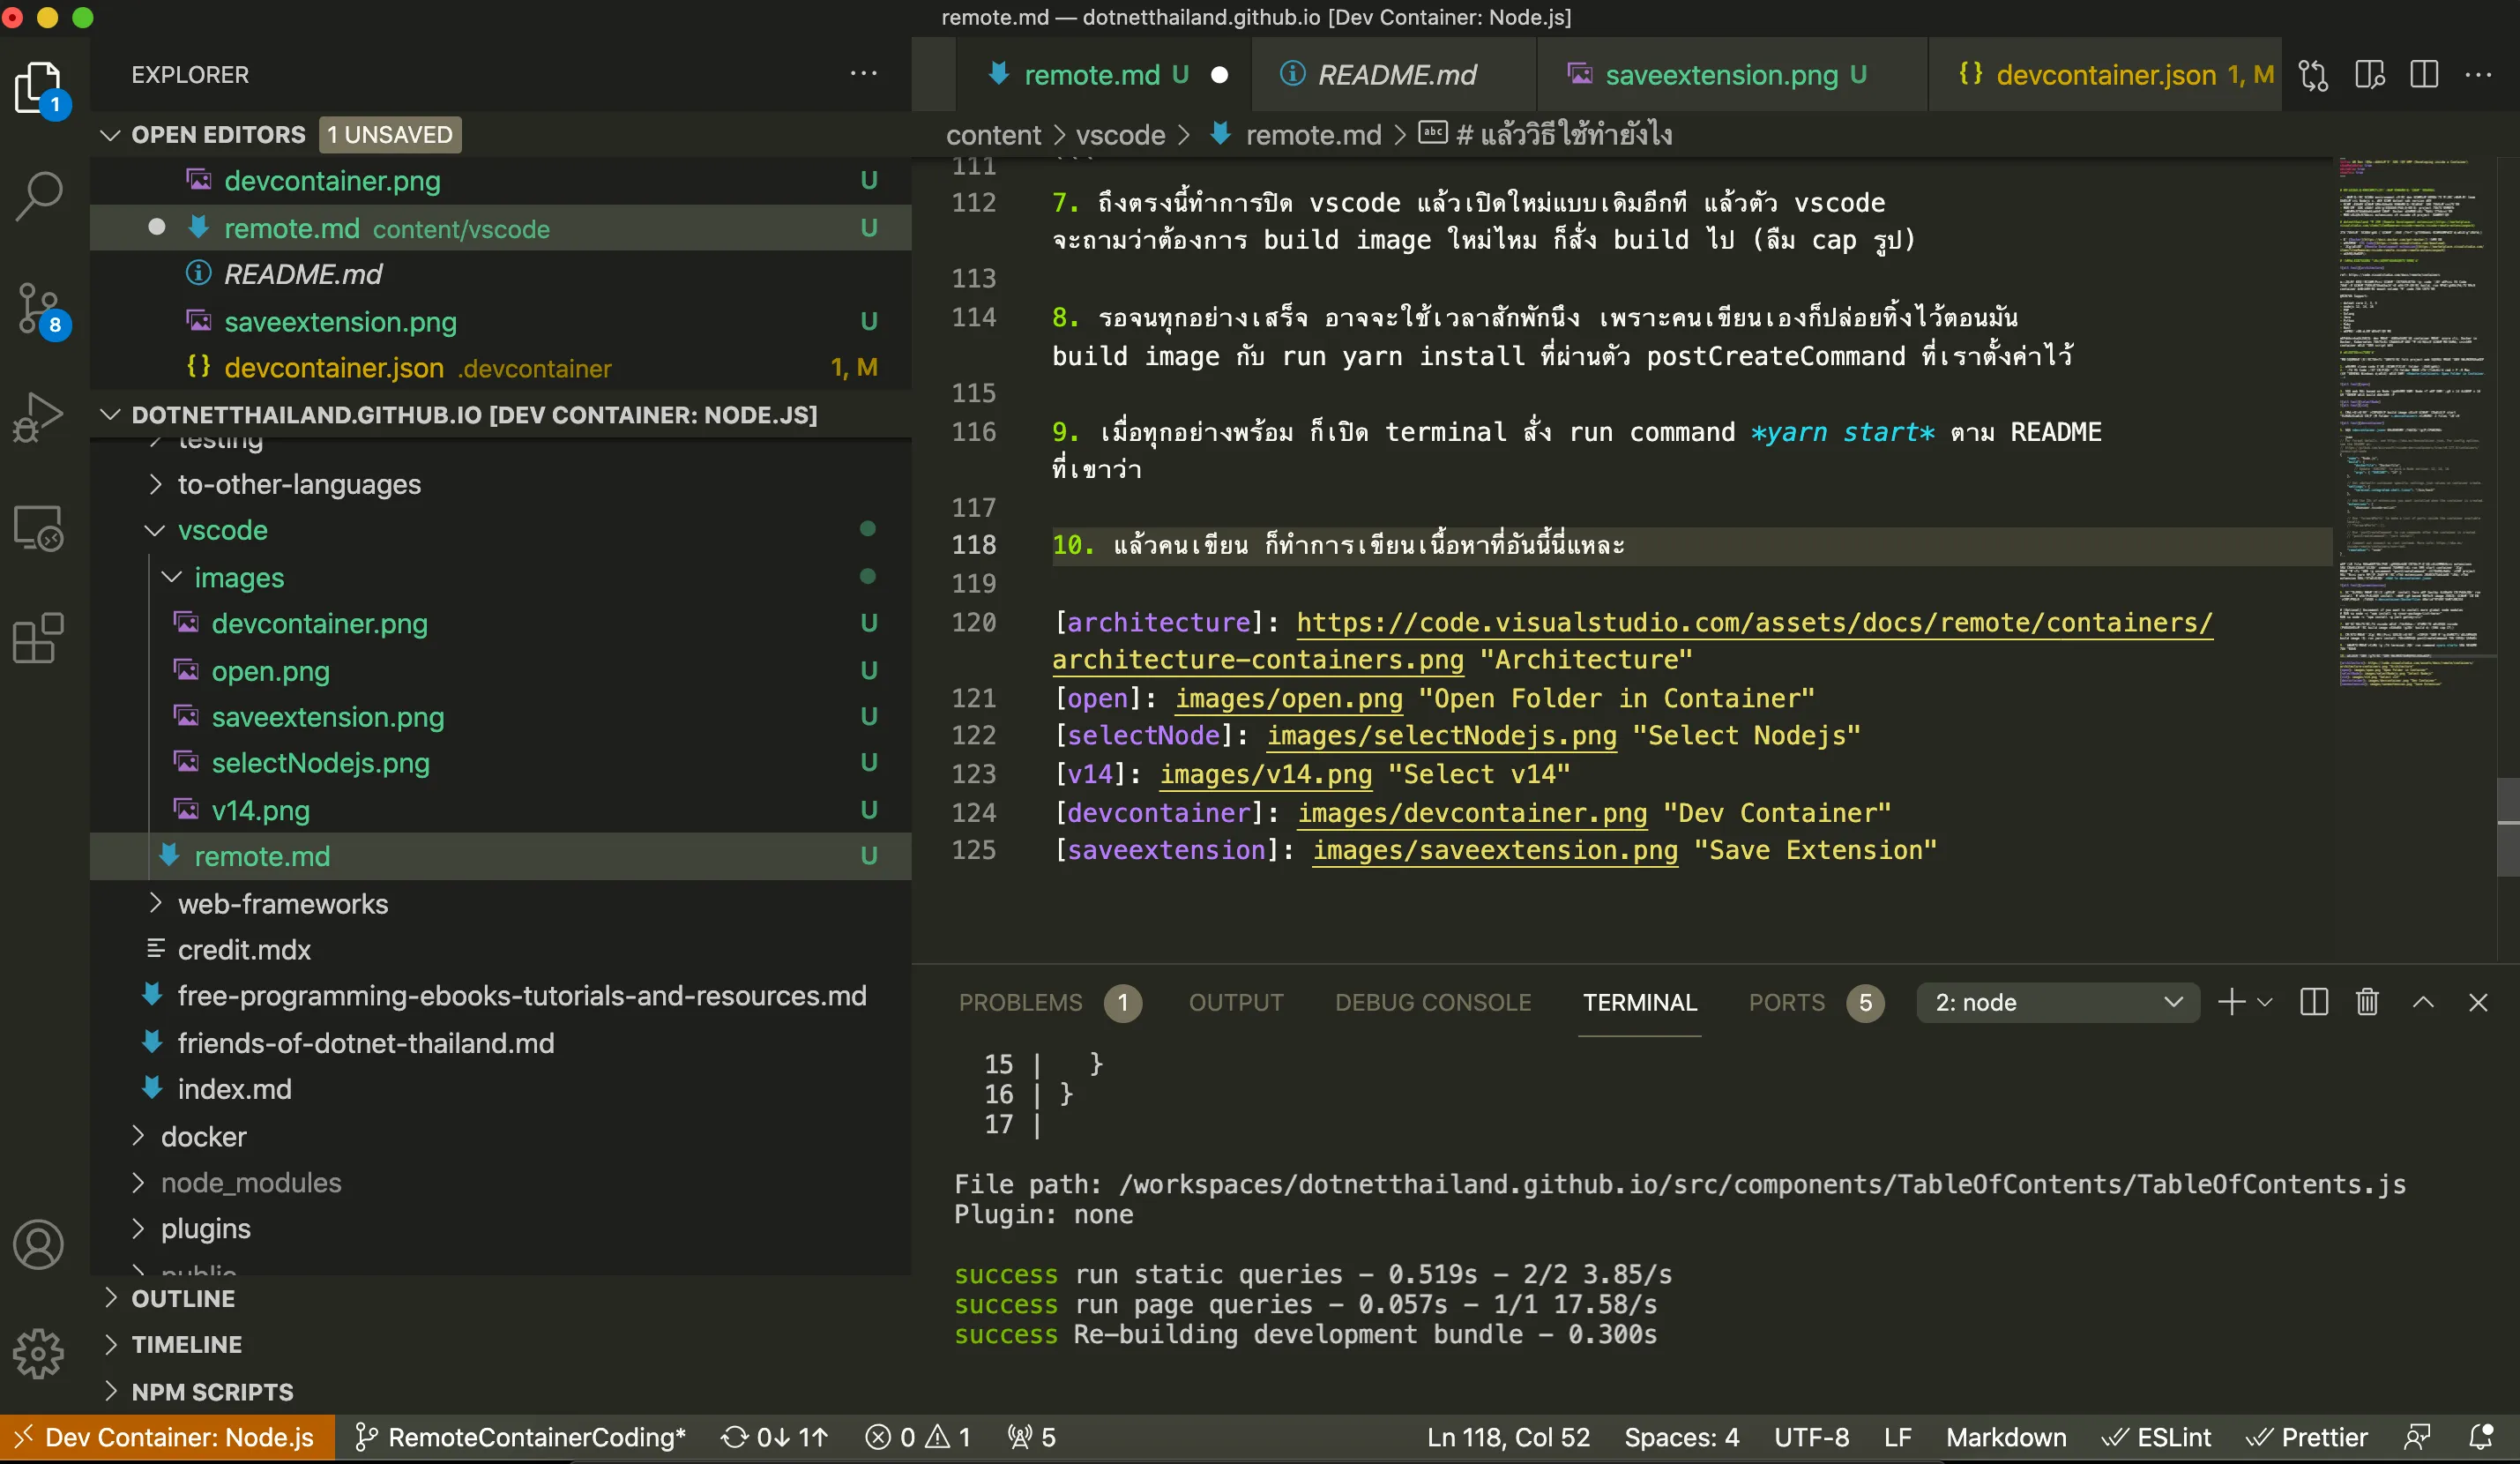This screenshot has width=2520, height=1464.
Task: Open notifications bell in status bar
Action: point(2481,1437)
